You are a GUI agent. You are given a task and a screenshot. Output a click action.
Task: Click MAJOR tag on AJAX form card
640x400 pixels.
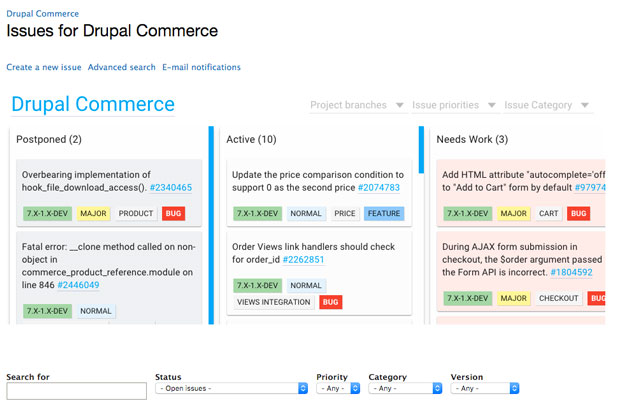513,298
